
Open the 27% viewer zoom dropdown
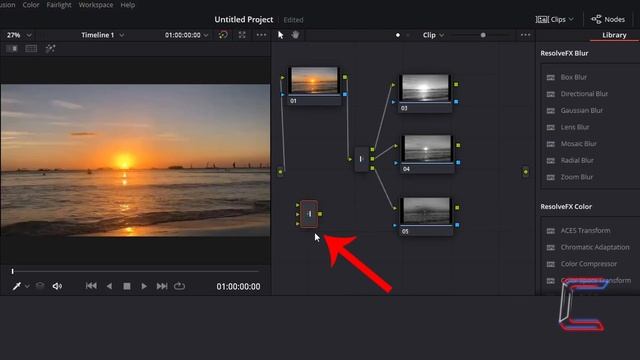[19, 35]
